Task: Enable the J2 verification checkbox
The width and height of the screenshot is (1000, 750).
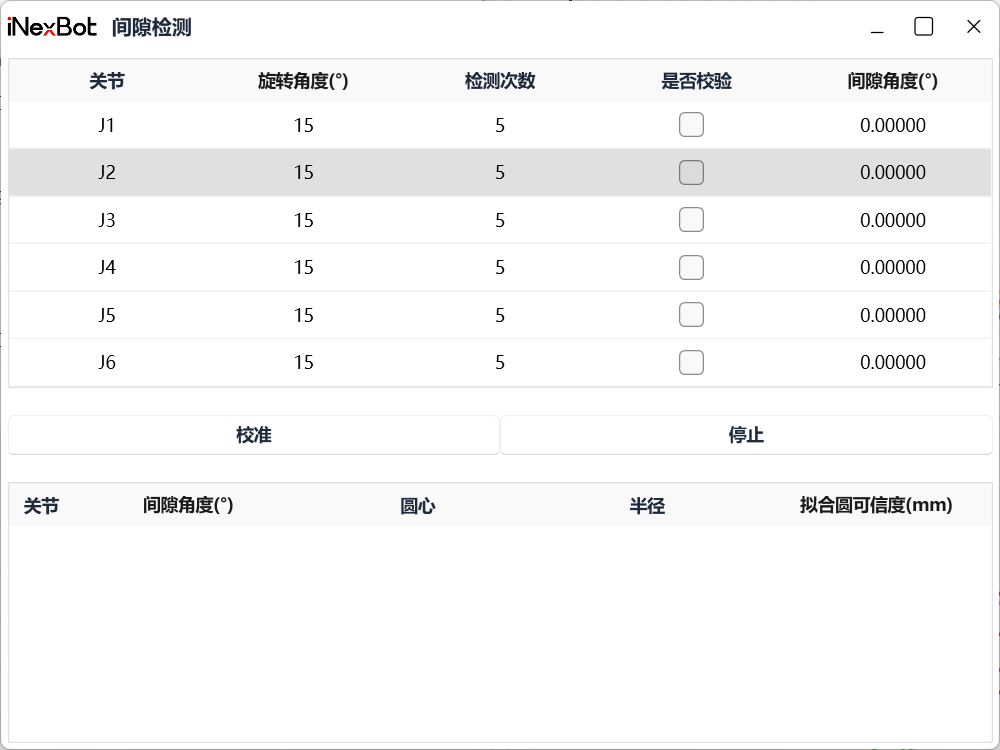Action: [x=691, y=172]
